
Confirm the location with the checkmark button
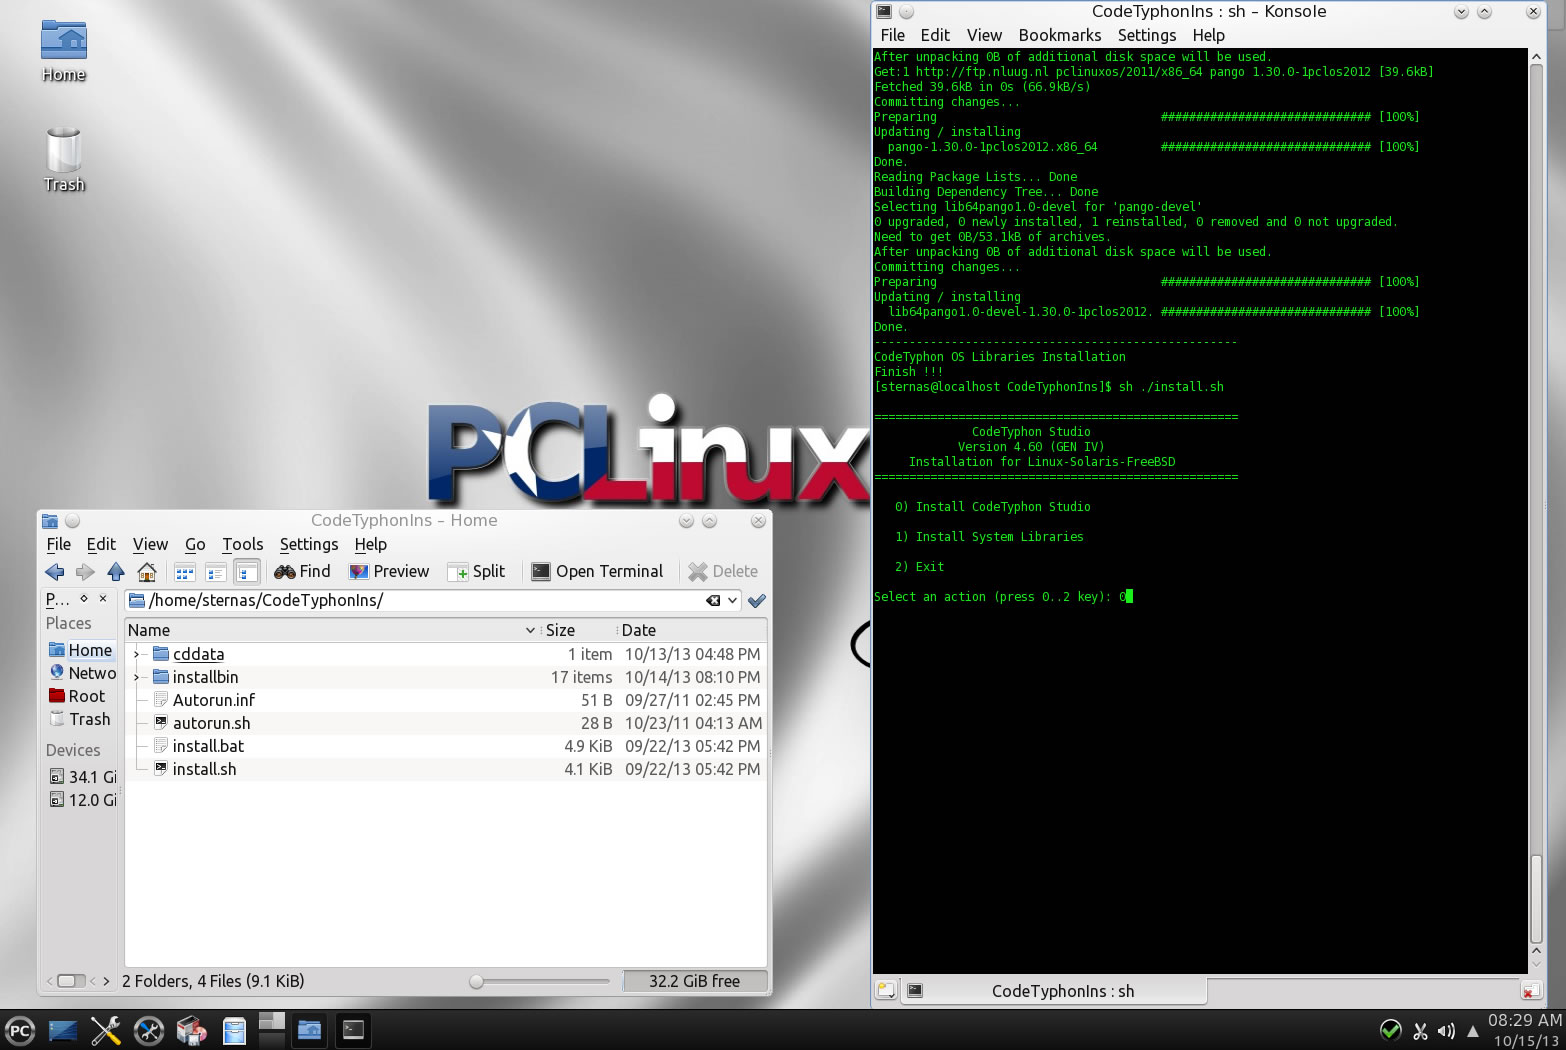pos(757,601)
